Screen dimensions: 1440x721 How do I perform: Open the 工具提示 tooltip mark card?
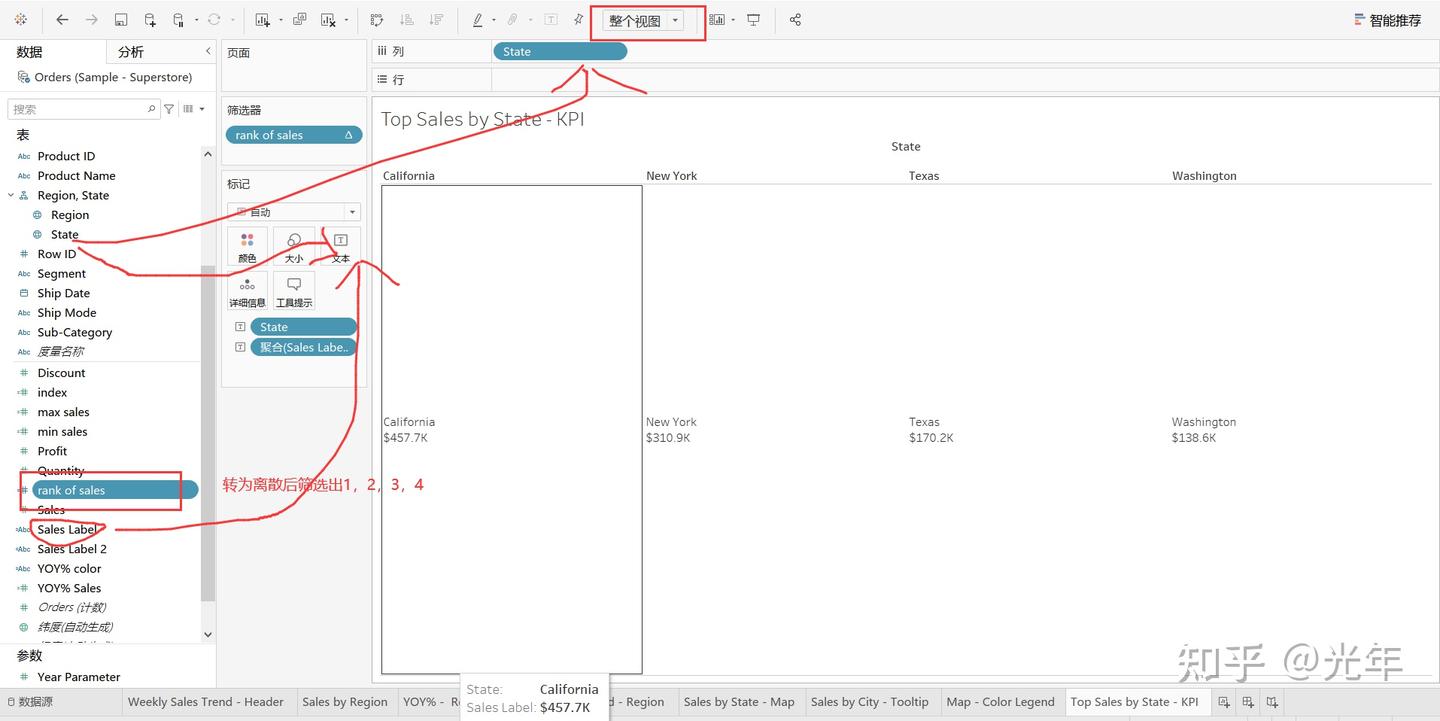(x=294, y=291)
